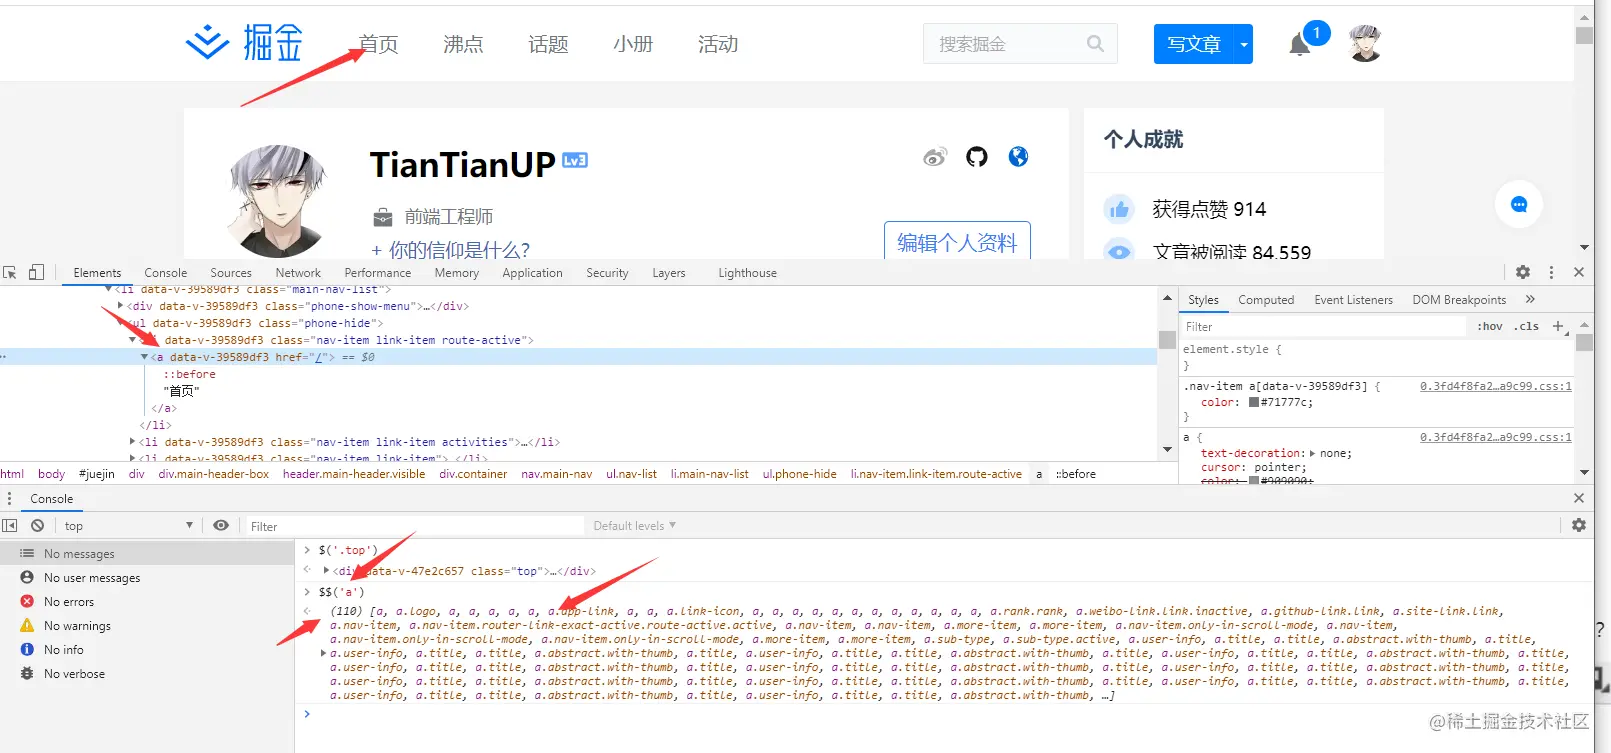This screenshot has width=1611, height=753.
Task: Open the Performance tab
Action: pos(378,272)
